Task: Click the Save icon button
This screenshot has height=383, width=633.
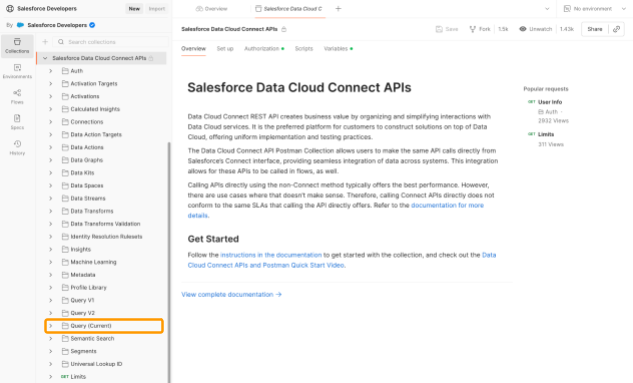Action: click(x=439, y=29)
